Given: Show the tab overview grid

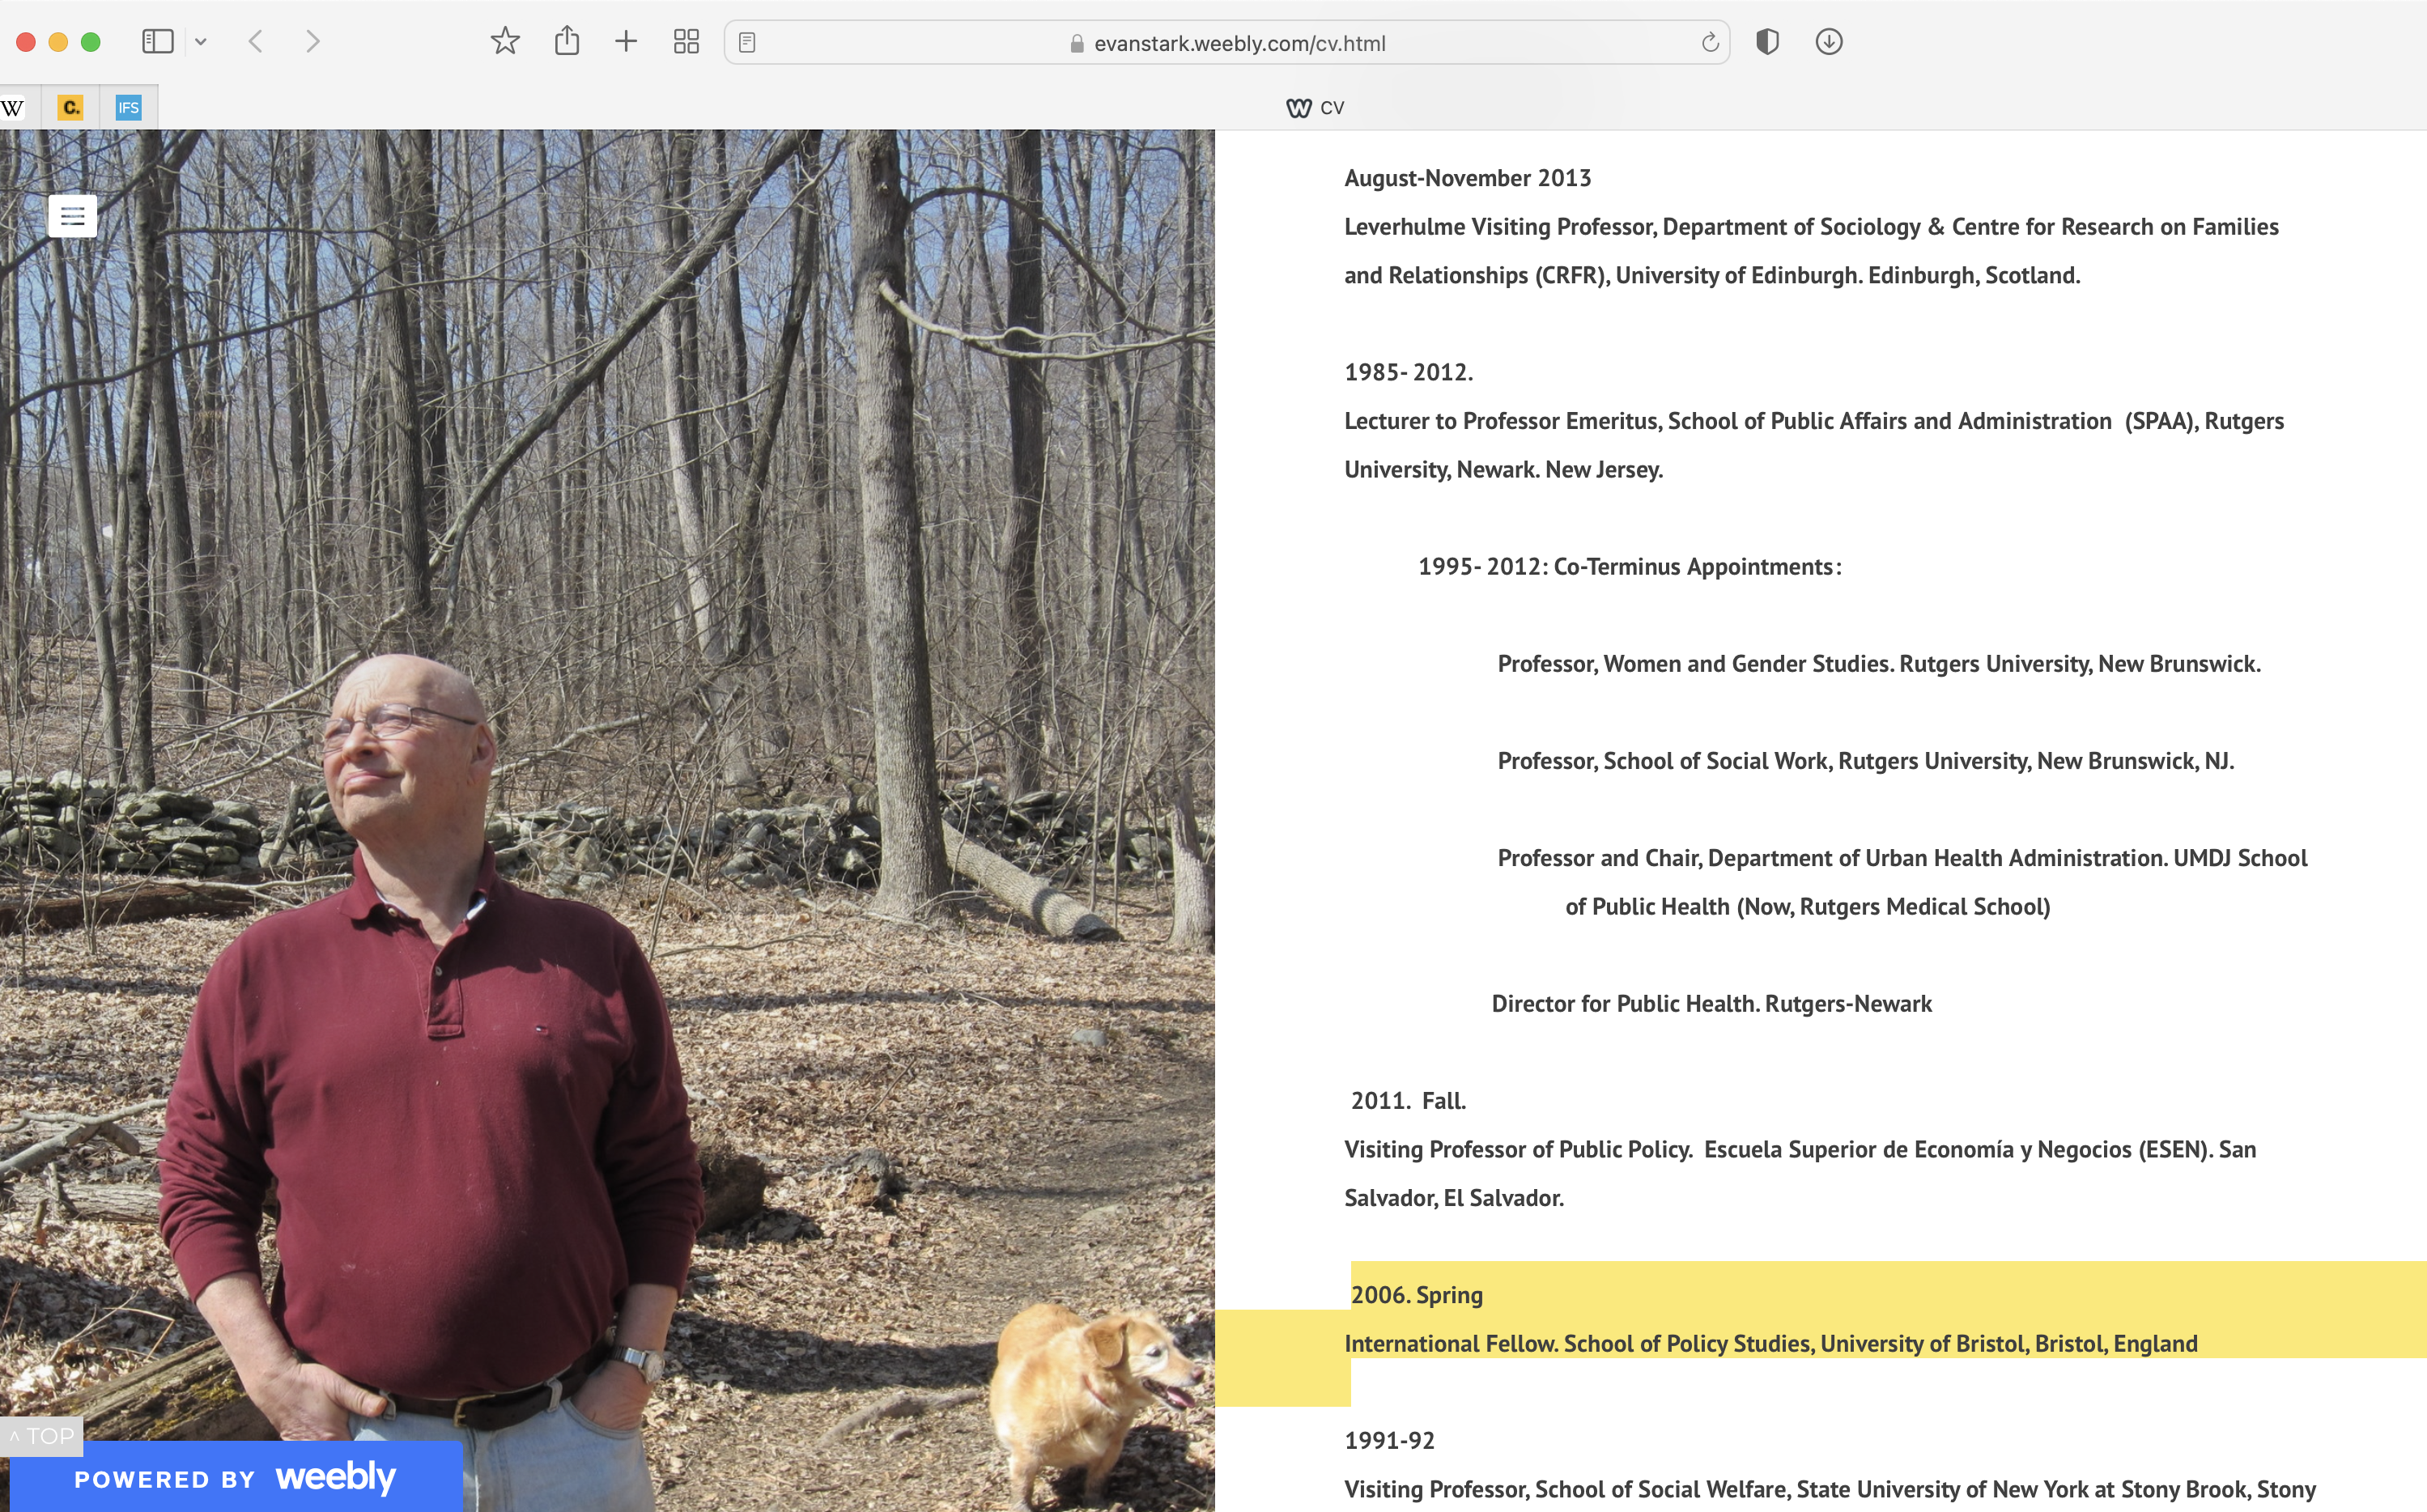Looking at the screenshot, I should click(686, 42).
